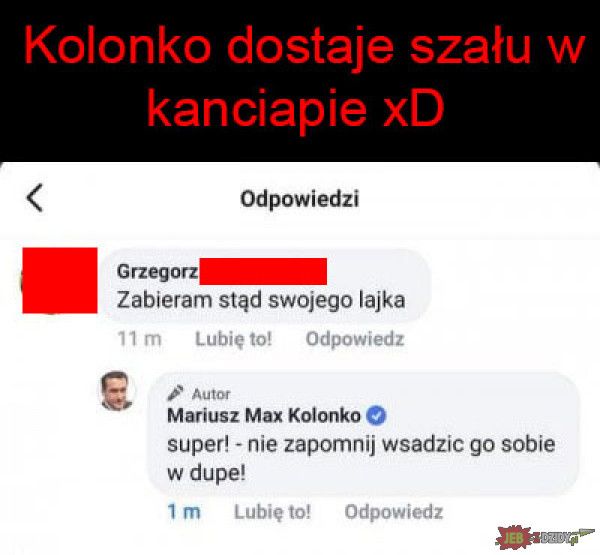
Task: Click the Odpowiedzi header title
Action: click(x=300, y=199)
